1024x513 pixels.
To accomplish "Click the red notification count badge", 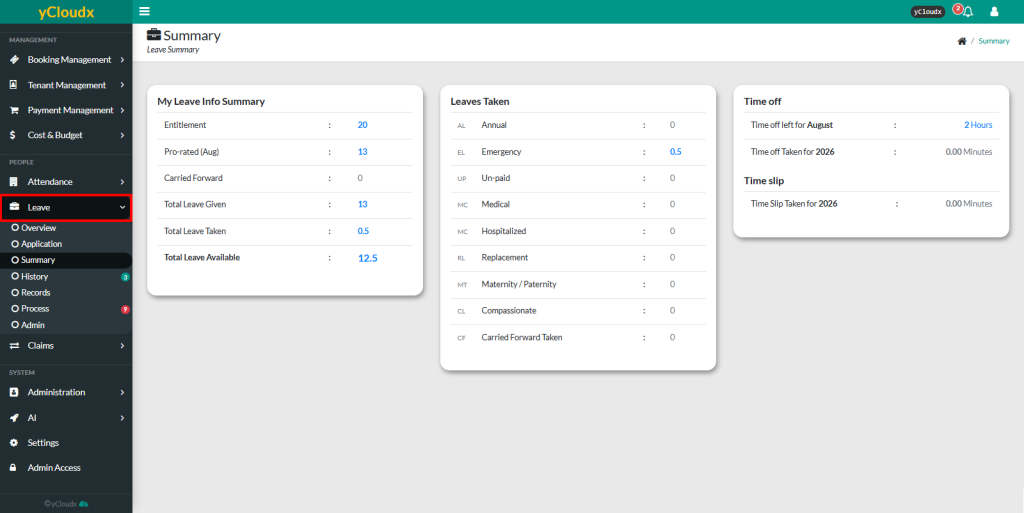I will (x=957, y=8).
